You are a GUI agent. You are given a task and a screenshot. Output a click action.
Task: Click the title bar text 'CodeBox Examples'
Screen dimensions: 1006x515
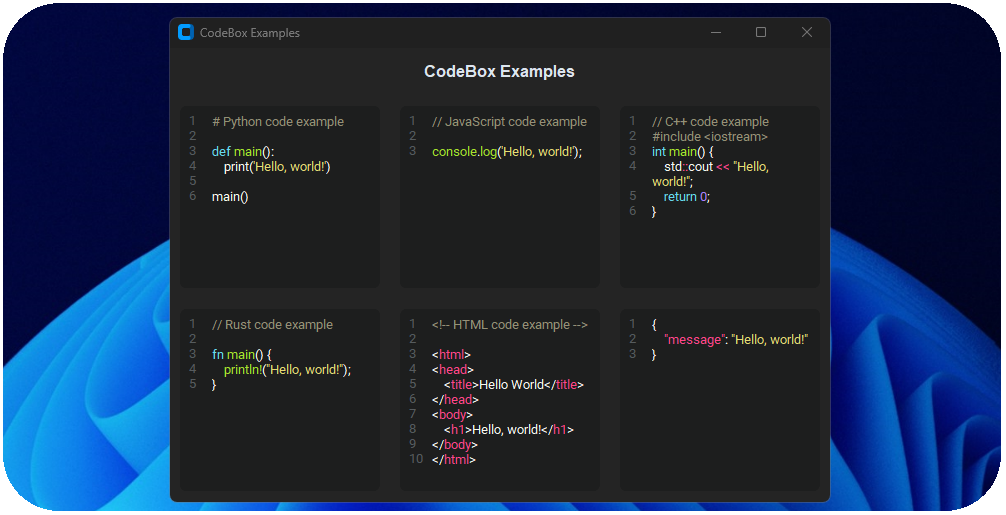[x=250, y=33]
